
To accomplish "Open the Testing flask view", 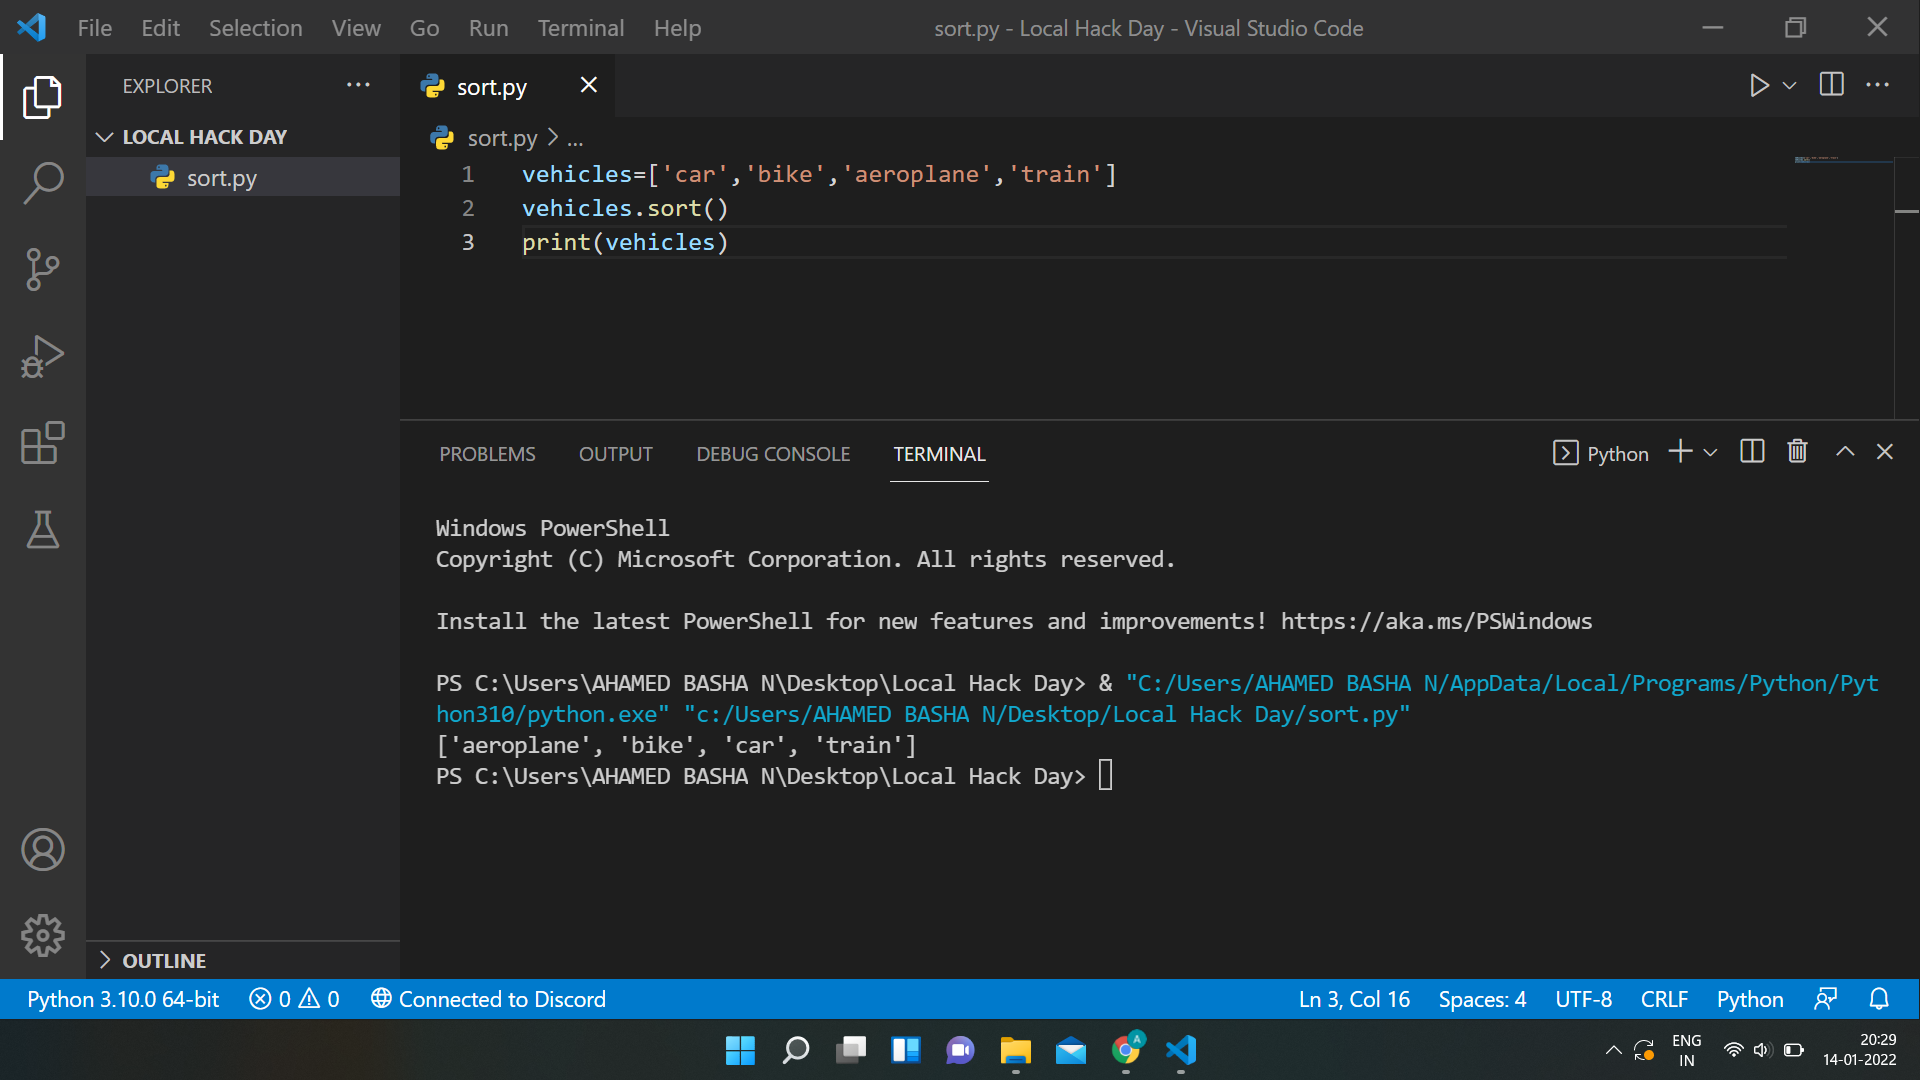I will pyautogui.click(x=43, y=530).
